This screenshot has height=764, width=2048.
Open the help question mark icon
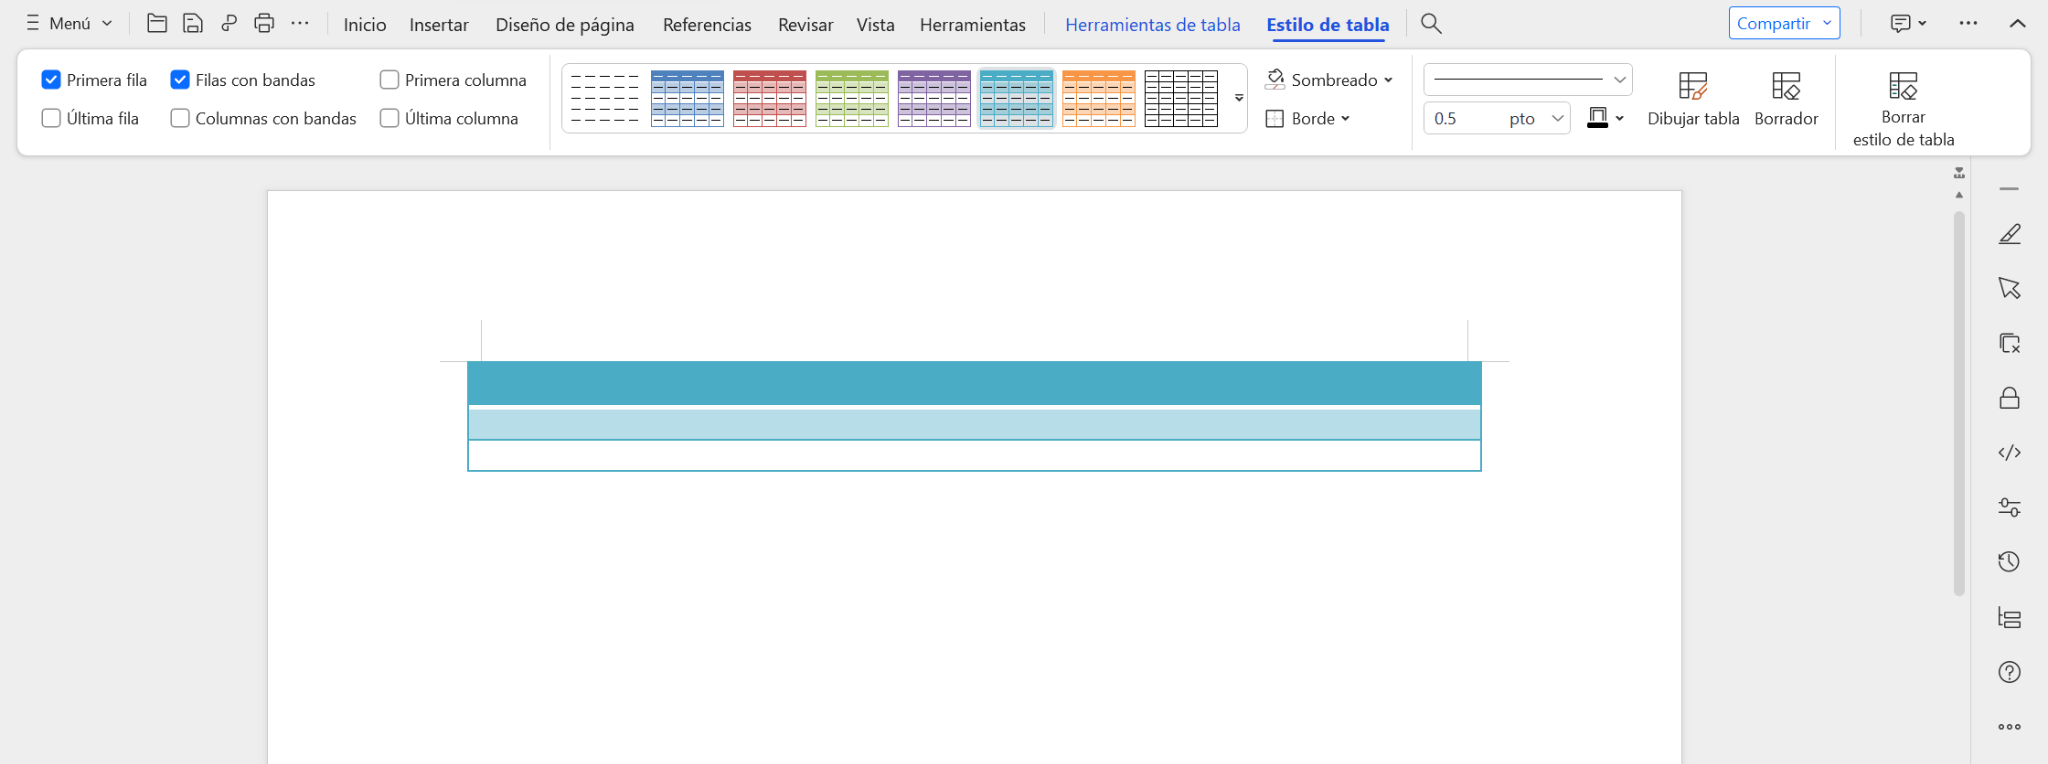[x=2010, y=672]
